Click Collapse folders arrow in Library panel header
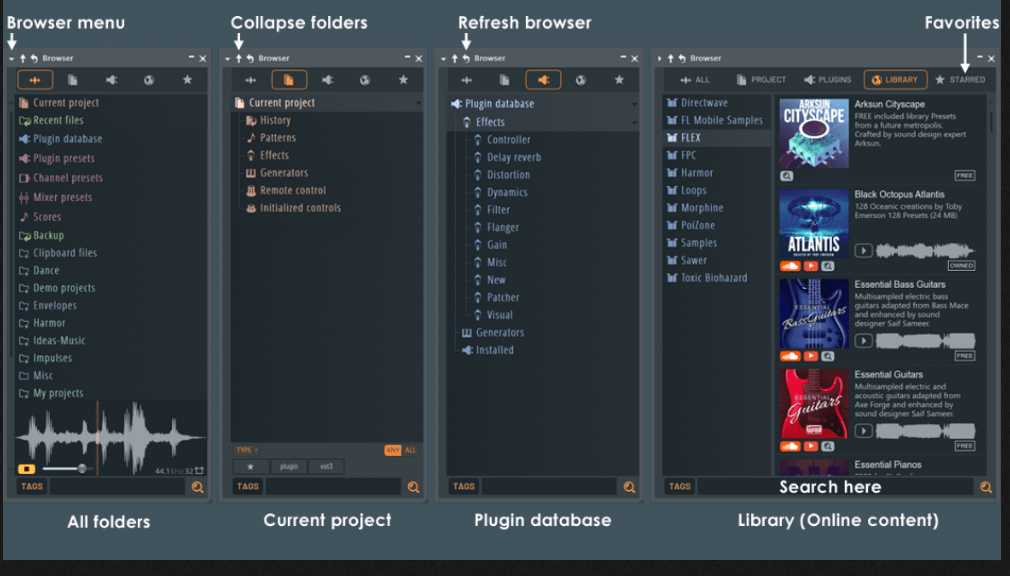This screenshot has width=1010, height=576. pos(671,59)
